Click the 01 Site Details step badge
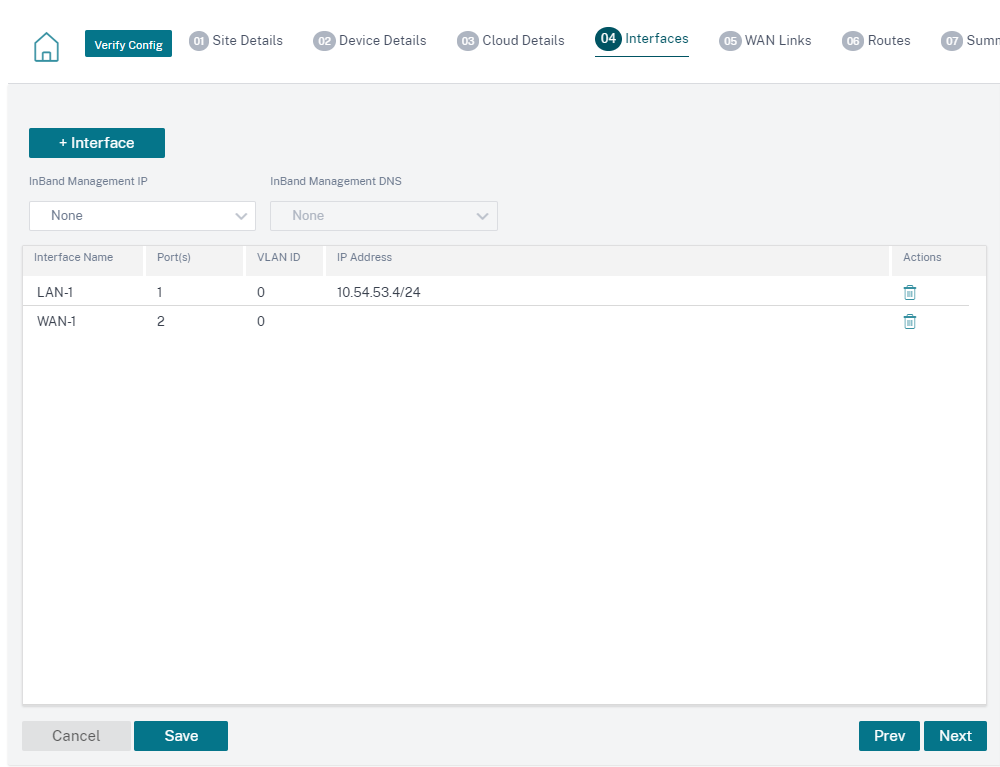 click(x=198, y=41)
